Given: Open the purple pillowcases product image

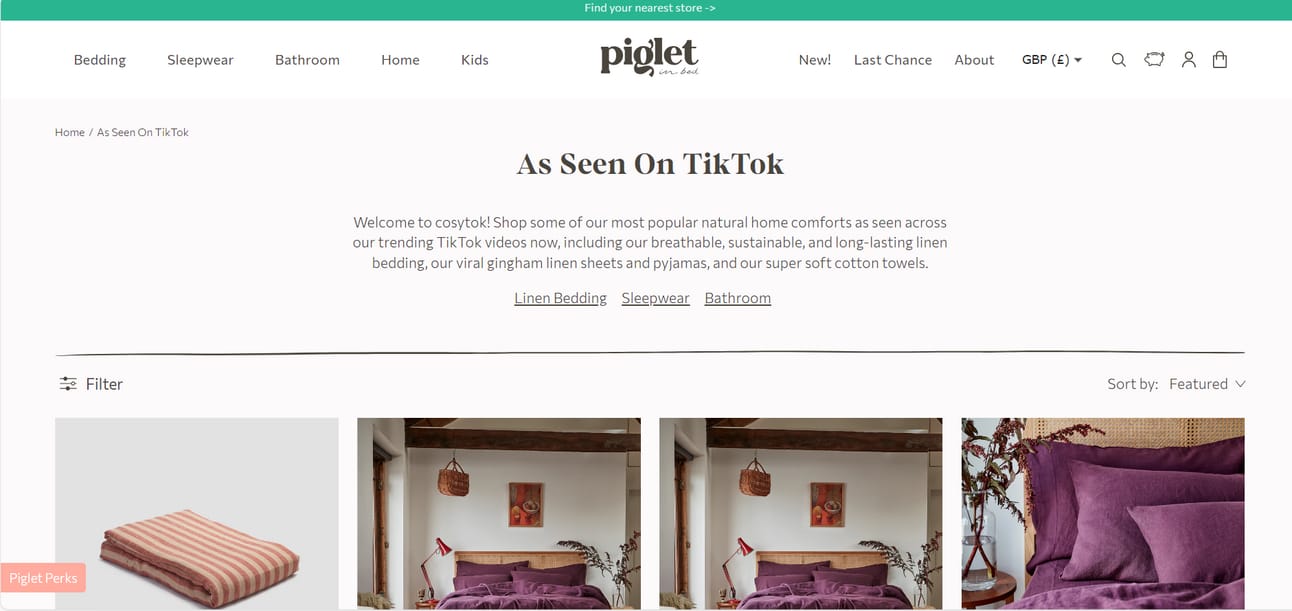Looking at the screenshot, I should click(x=1103, y=514).
